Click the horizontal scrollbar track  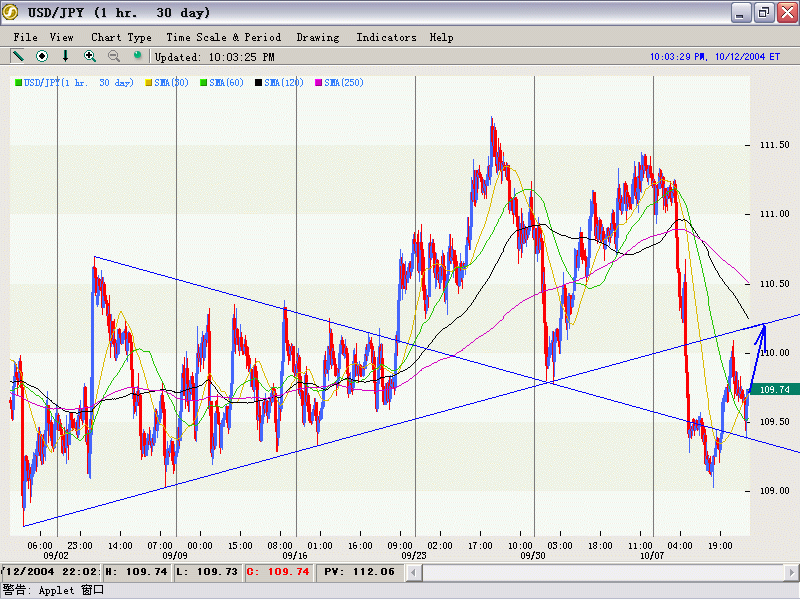point(600,572)
